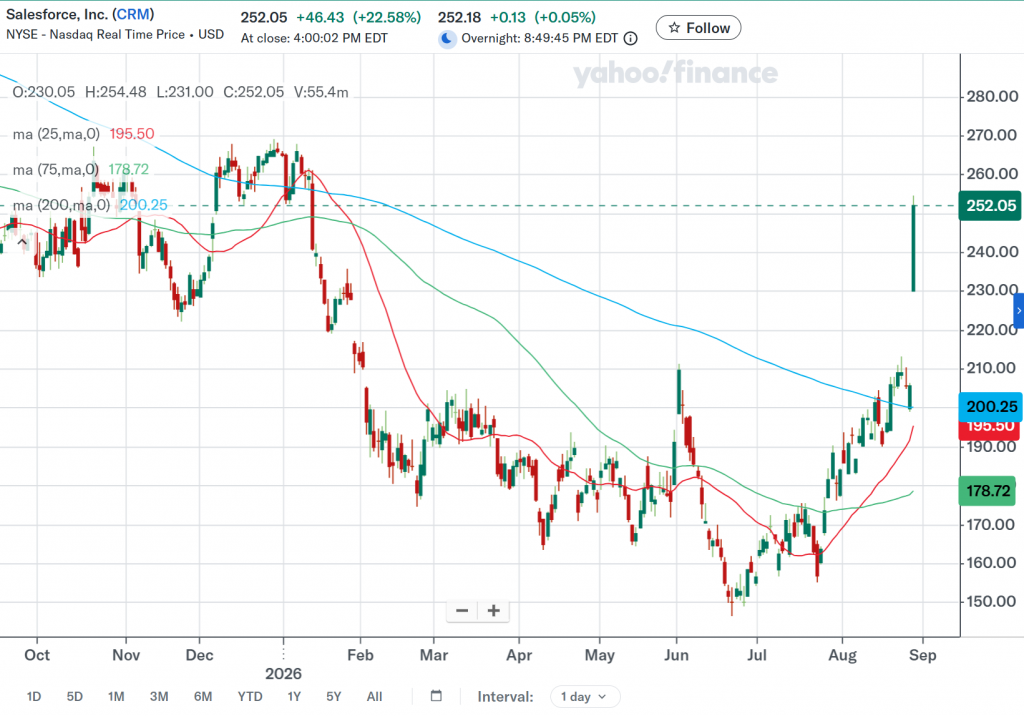This screenshot has width=1024, height=716.
Task: Click the Oct label on the time axis
Action: coord(37,655)
